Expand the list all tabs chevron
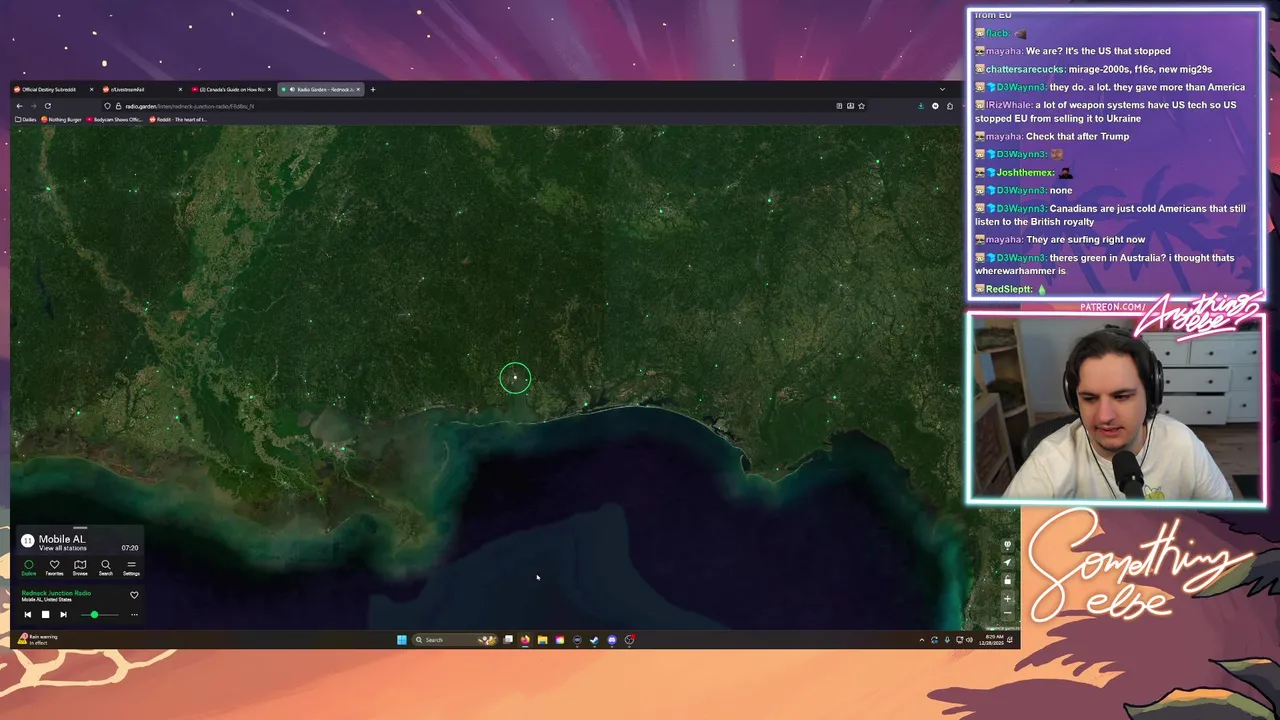Viewport: 1280px width, 720px height. pos(942,89)
